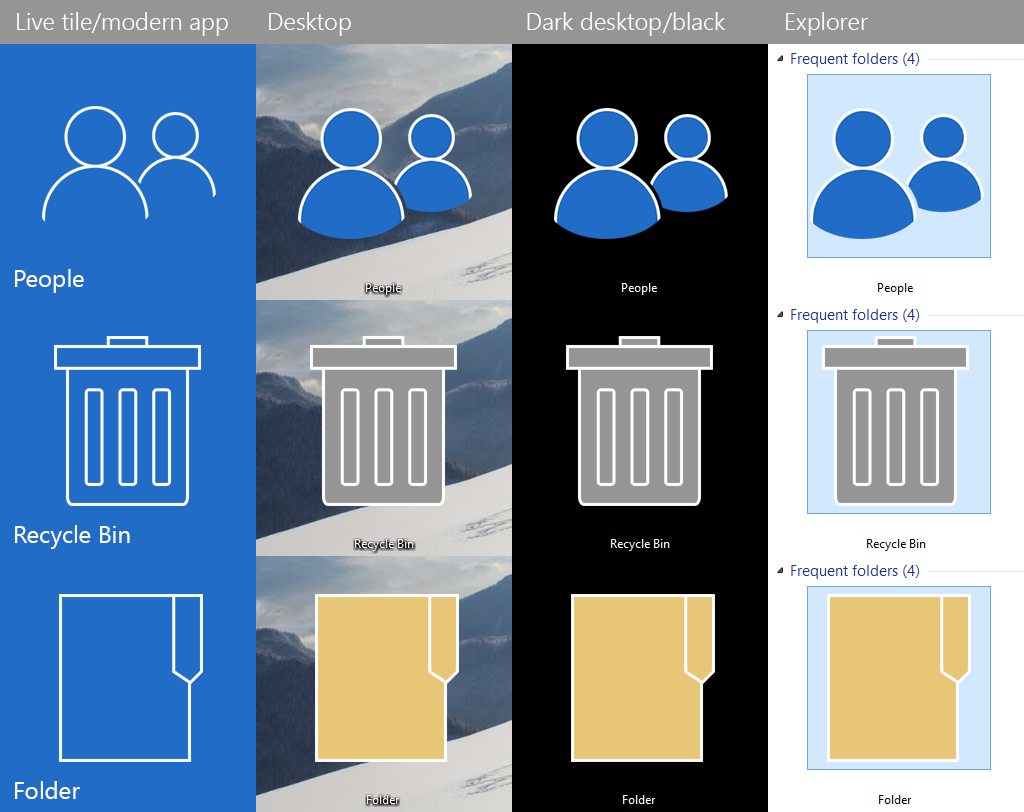The width and height of the screenshot is (1024, 812).
Task: Open the outlined Recycle Bin icon on blue tile
Action: (128, 421)
